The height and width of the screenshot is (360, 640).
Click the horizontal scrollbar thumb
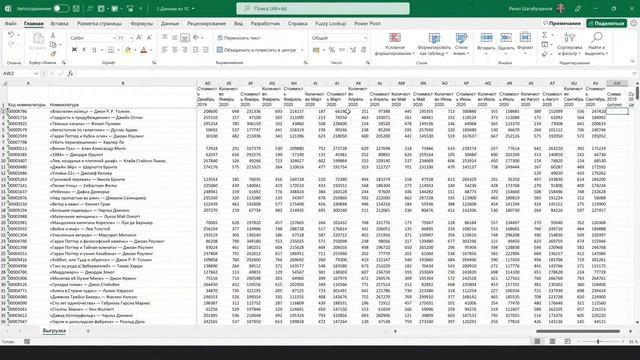coord(578,331)
